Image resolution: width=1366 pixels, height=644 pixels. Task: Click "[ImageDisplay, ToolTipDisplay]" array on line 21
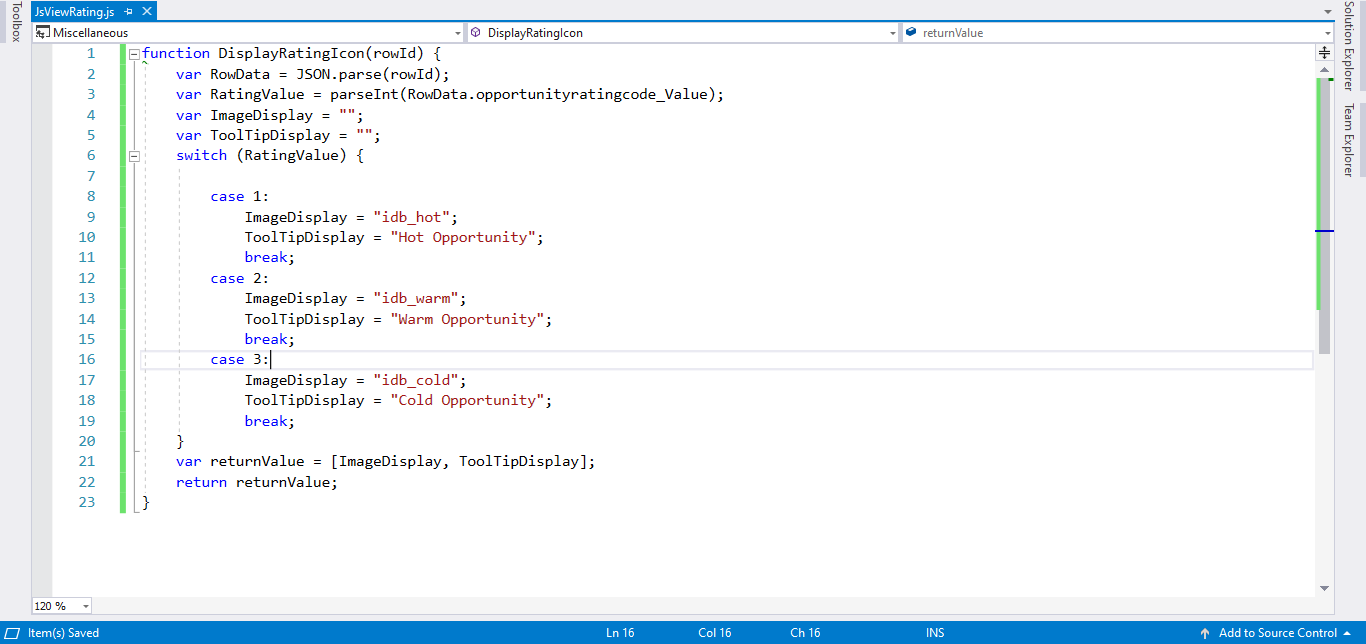[x=458, y=462]
